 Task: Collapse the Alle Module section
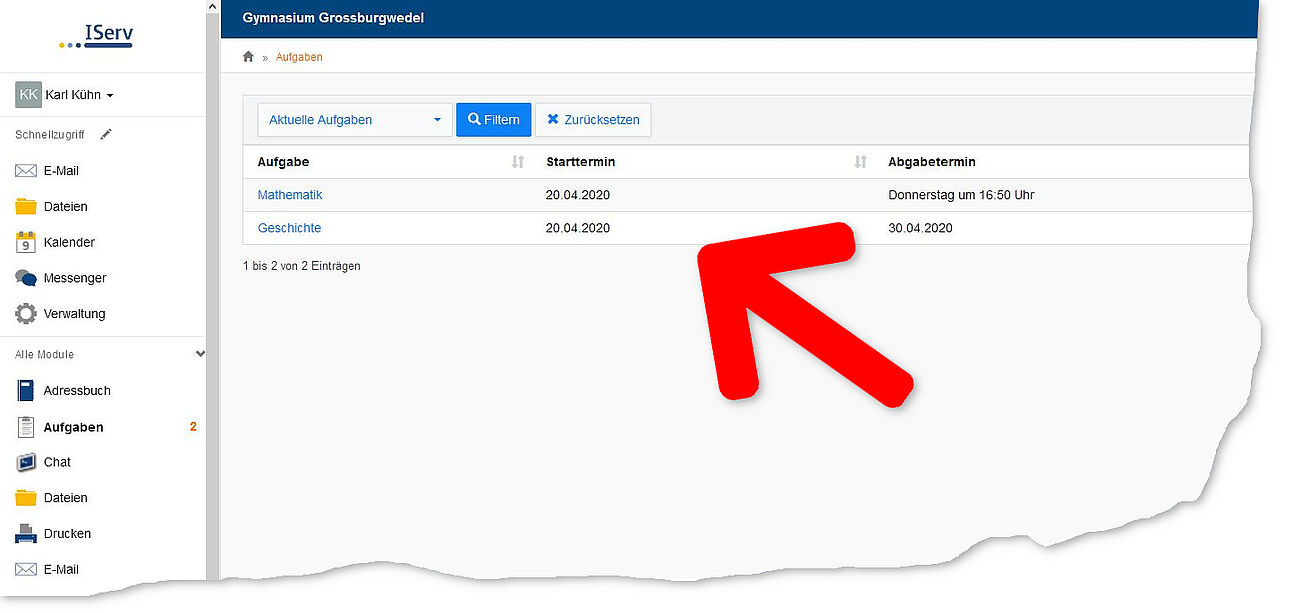click(200, 354)
